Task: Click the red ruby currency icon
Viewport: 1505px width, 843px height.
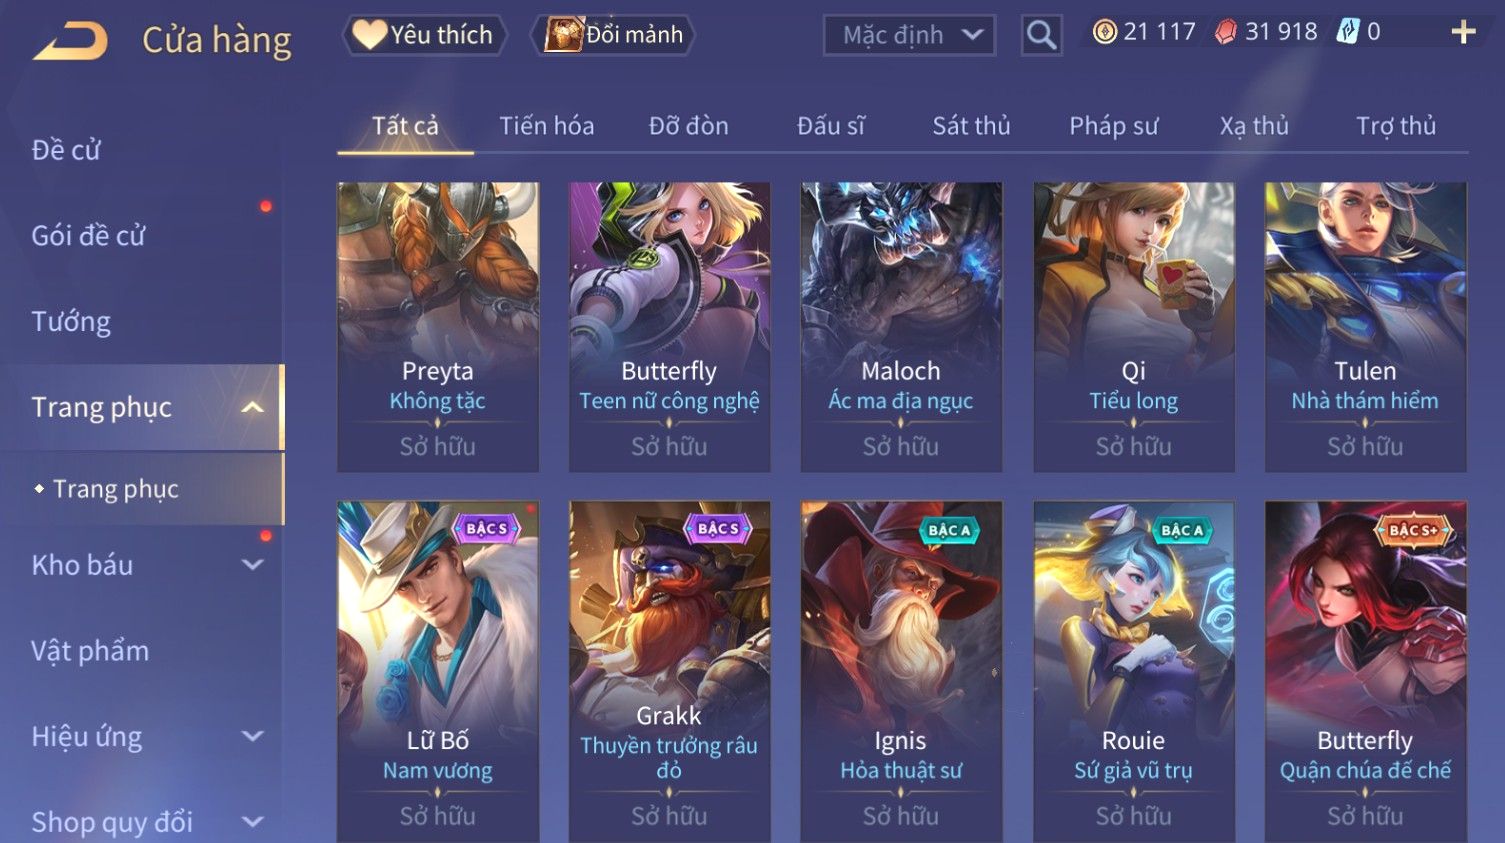Action: (1225, 32)
